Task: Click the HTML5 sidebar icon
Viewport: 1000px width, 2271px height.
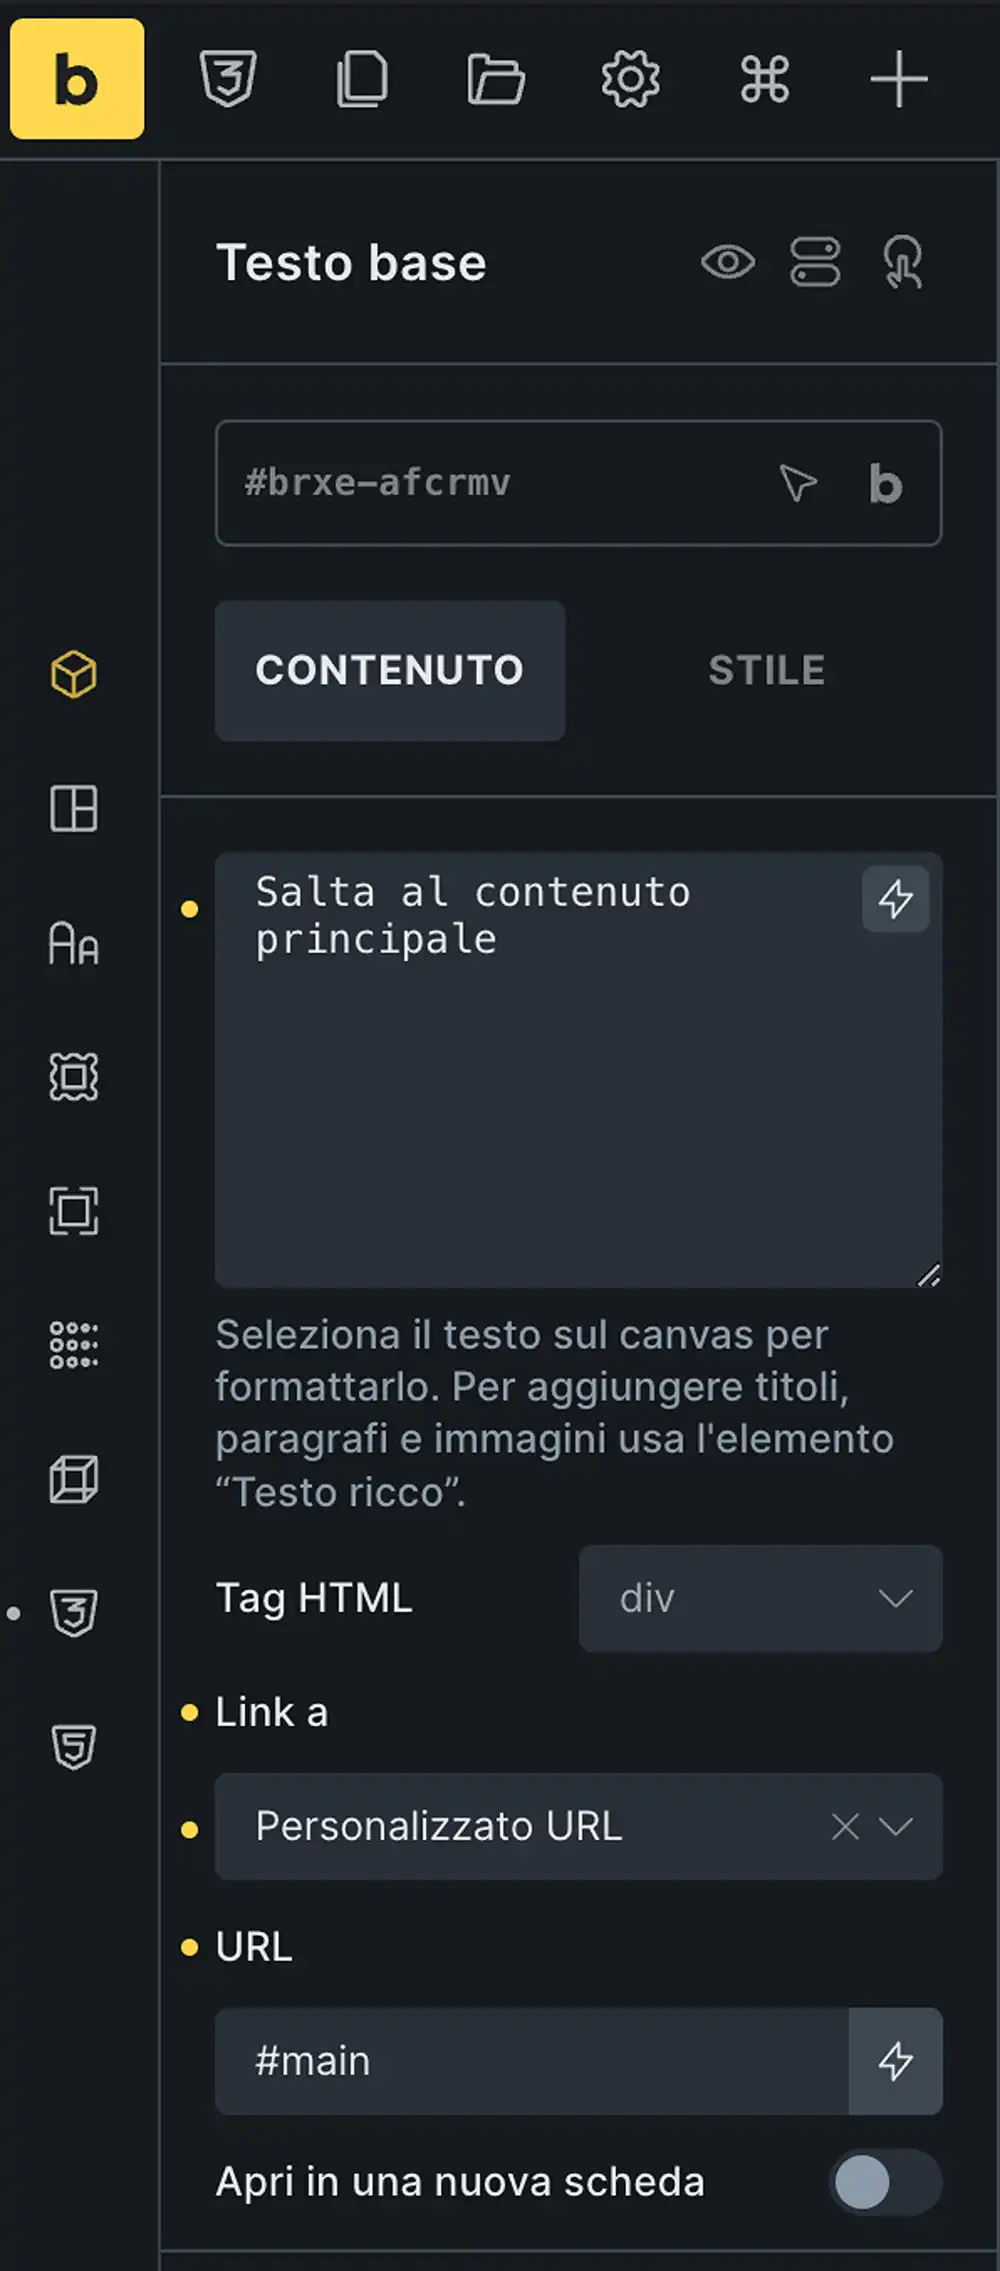Action: [74, 1747]
